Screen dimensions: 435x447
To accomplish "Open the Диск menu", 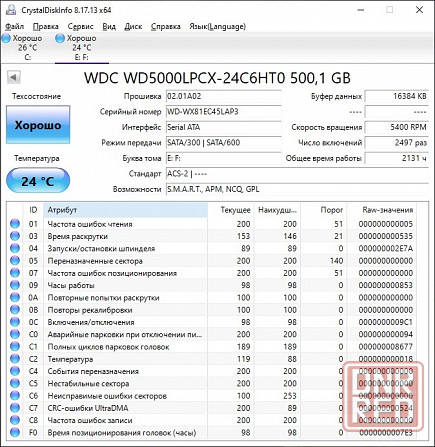I will pyautogui.click(x=133, y=26).
